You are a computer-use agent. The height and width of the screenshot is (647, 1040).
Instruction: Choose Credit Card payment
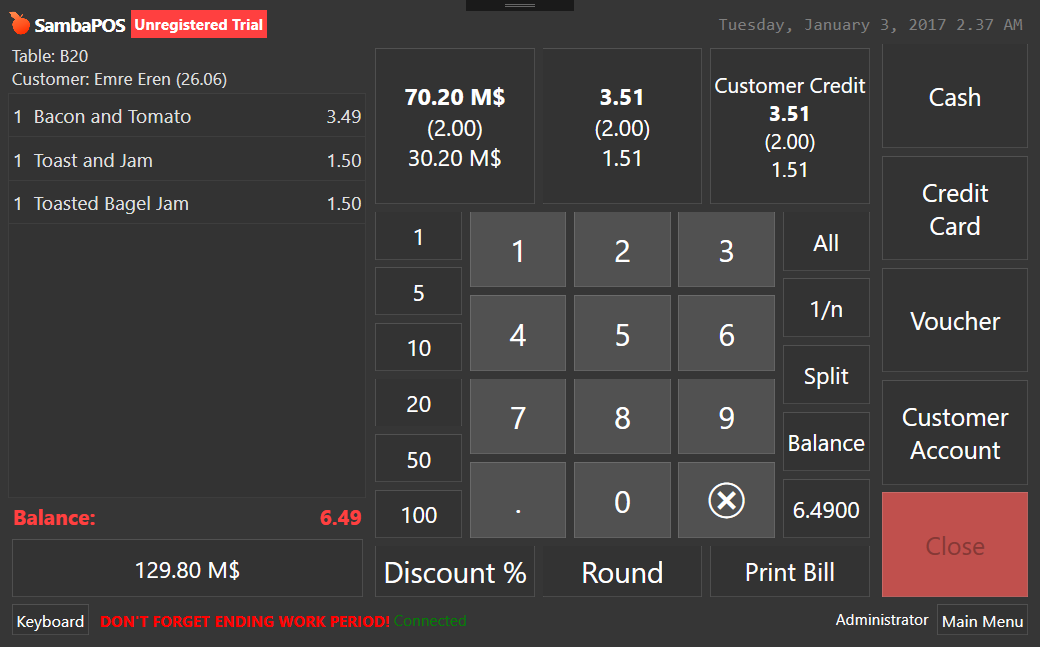pos(954,209)
